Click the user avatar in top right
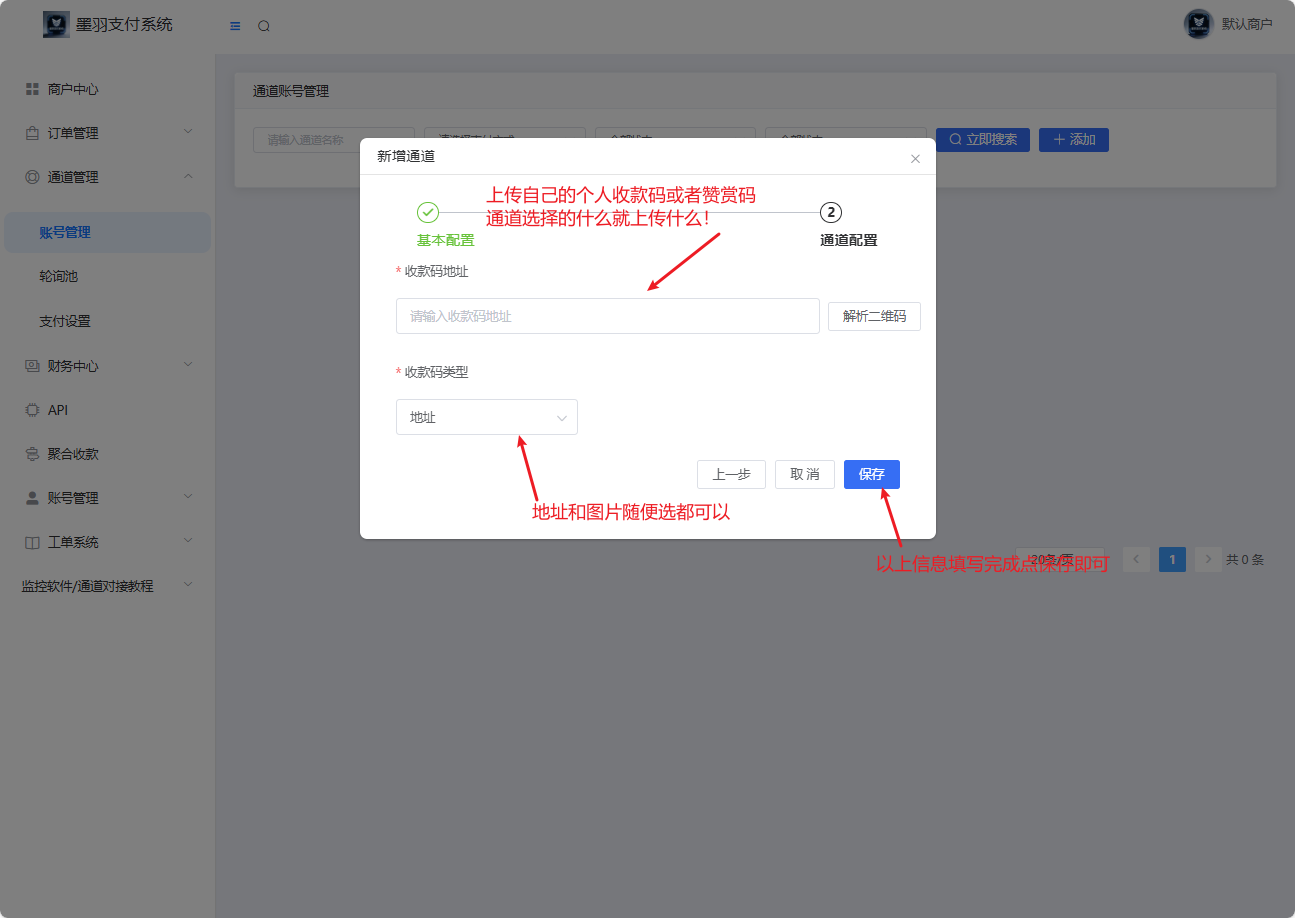 tap(1197, 24)
